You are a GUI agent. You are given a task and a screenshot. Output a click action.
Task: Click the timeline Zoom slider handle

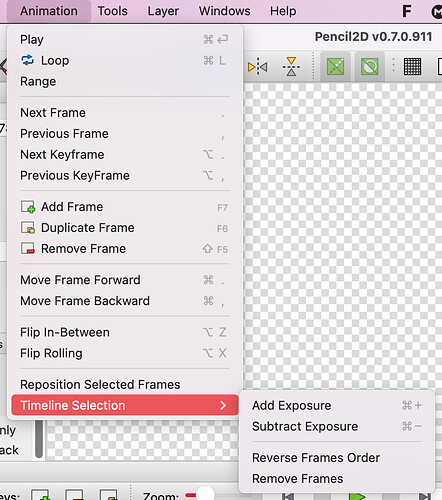205,494
